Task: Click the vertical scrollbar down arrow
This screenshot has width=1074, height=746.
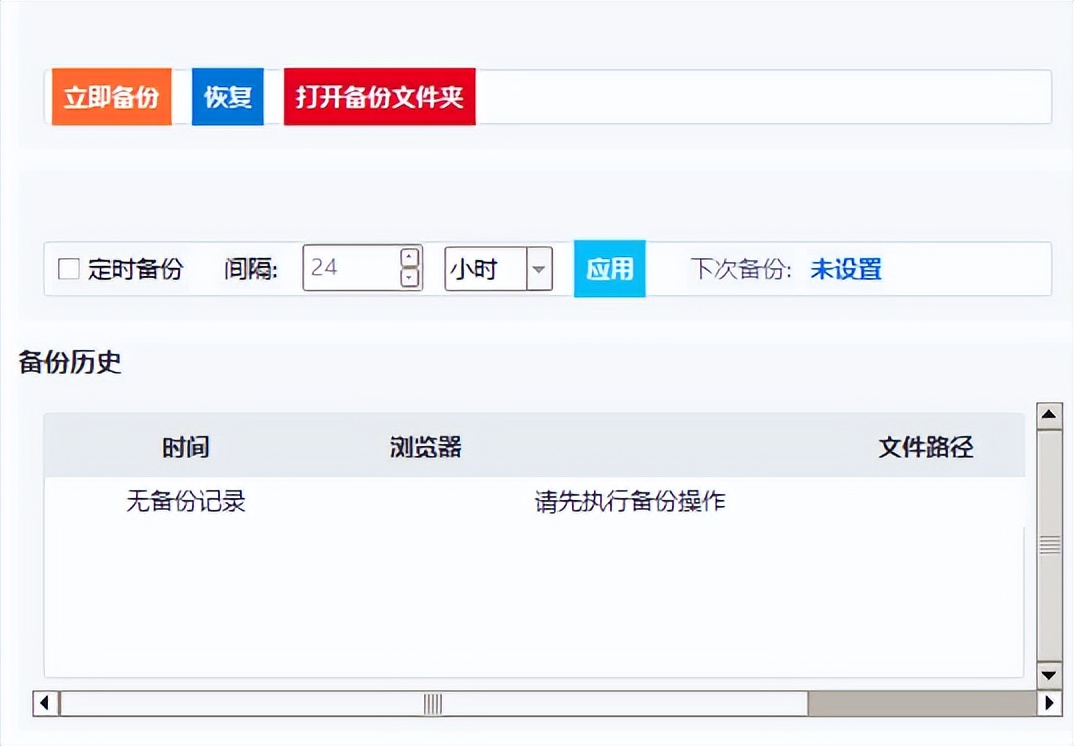Action: 1048,675
